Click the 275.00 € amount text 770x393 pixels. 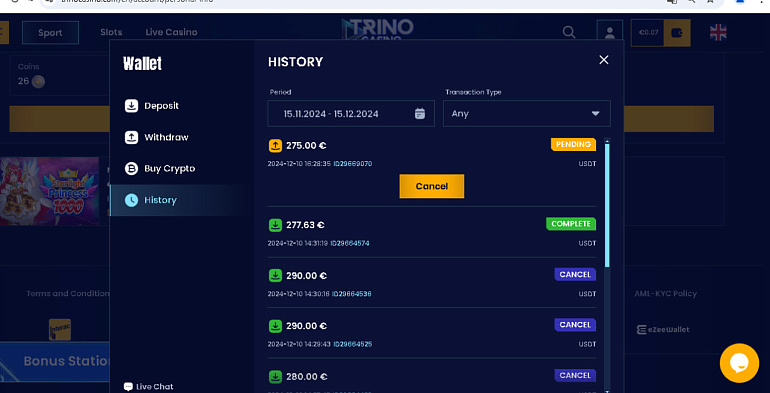coord(306,145)
